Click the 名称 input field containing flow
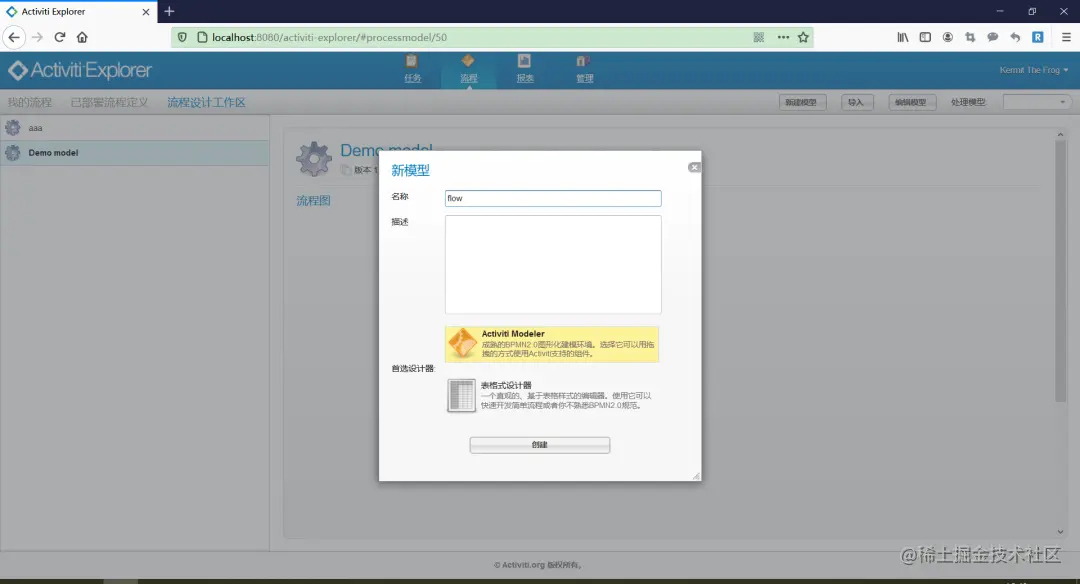1080x584 pixels. click(553, 198)
